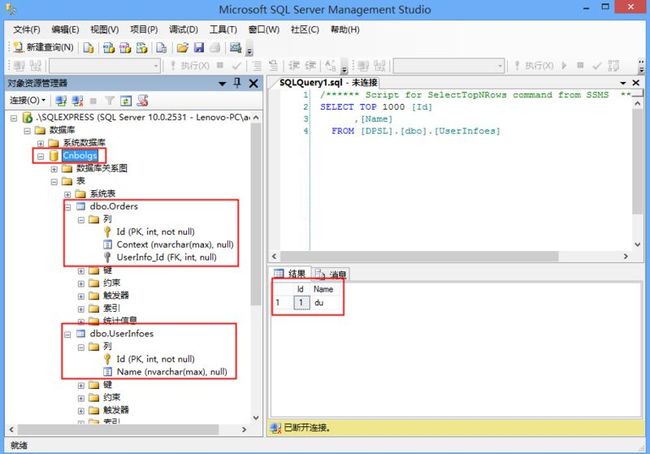Image resolution: width=650 pixels, height=454 pixels.
Task: Click the query editor horizontal scrollbar
Action: (x=419, y=256)
